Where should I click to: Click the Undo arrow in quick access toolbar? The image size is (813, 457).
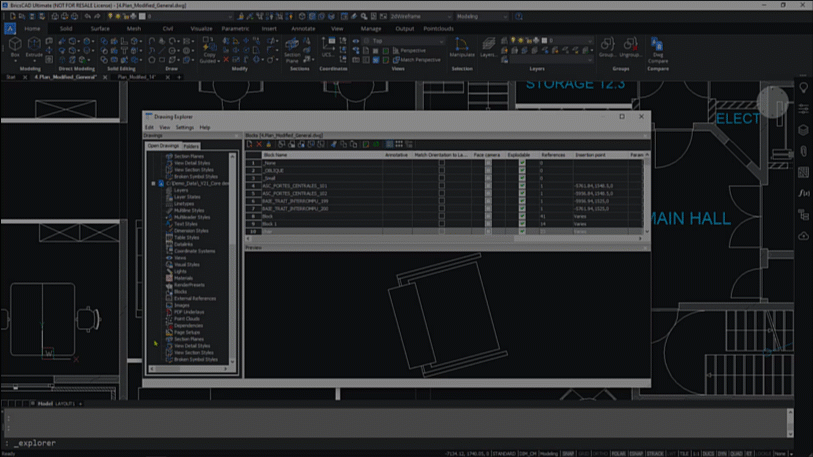click(88, 17)
